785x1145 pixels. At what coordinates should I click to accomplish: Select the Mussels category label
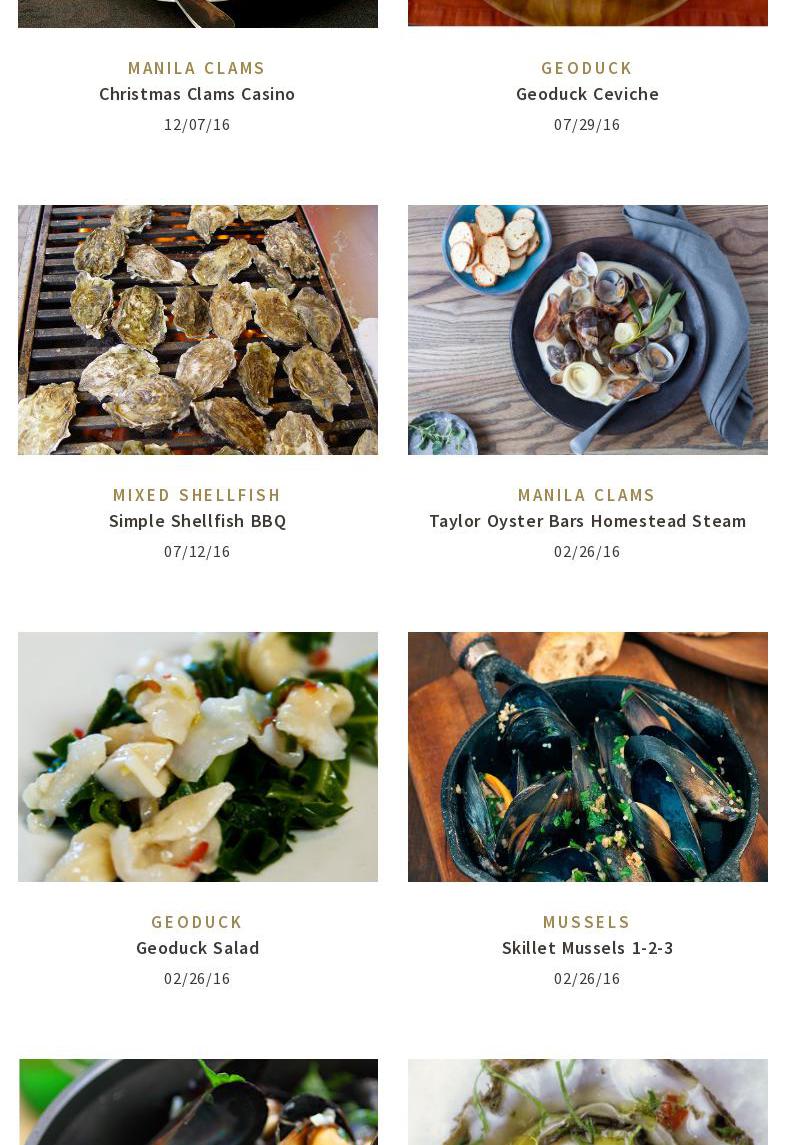click(x=587, y=922)
